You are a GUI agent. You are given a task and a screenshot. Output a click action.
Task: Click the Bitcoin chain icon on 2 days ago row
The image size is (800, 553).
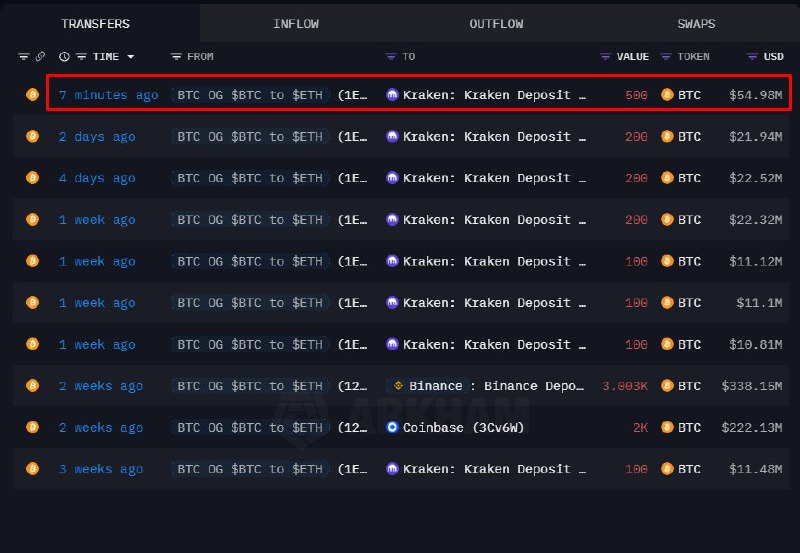click(x=33, y=137)
